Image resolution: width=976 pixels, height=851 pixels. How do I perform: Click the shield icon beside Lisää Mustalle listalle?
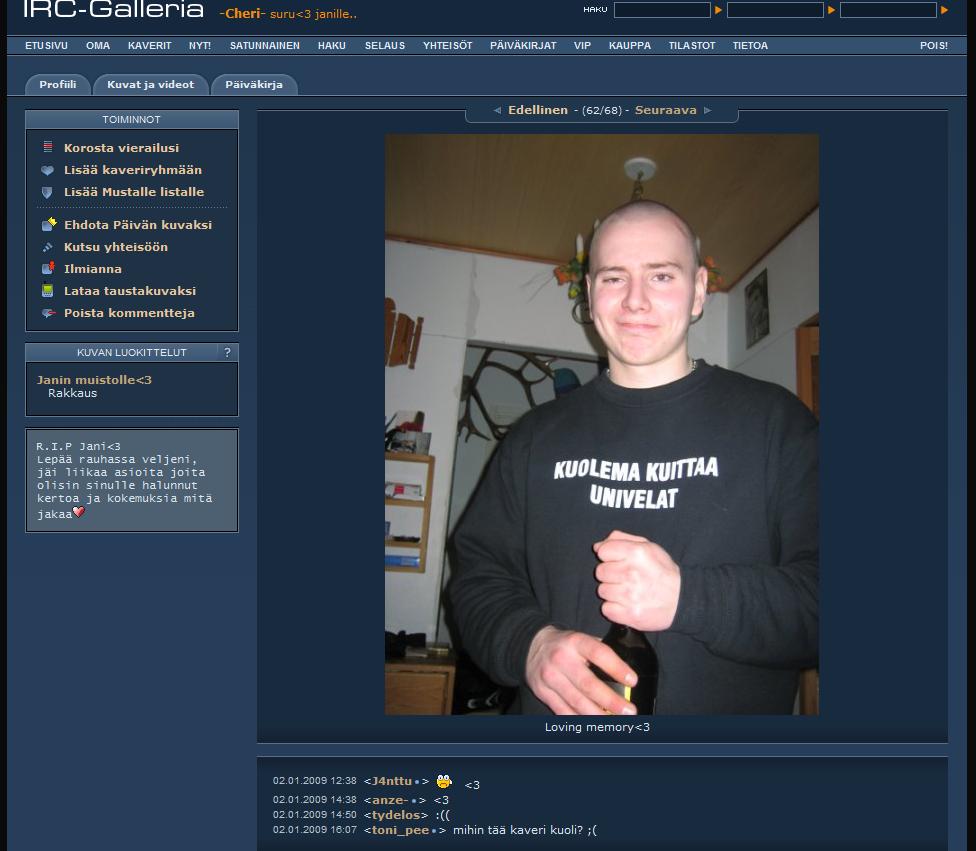coord(47,192)
